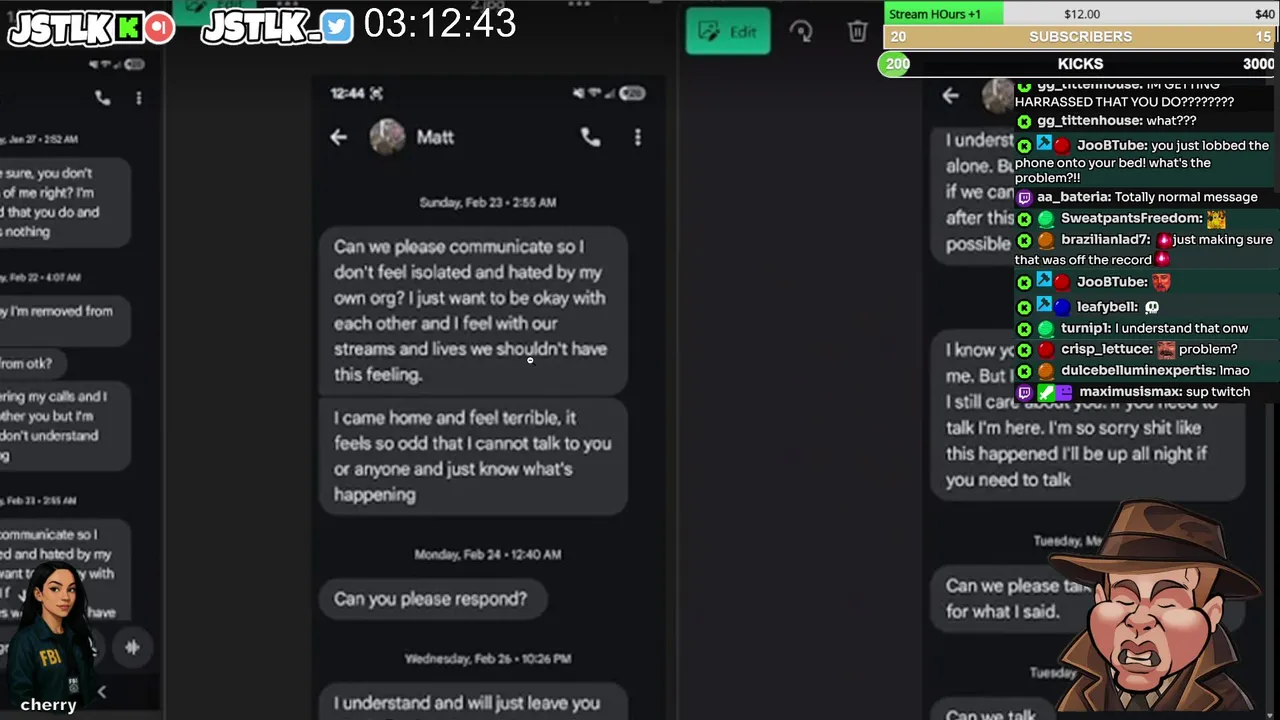Image resolution: width=1280 pixels, height=720 pixels.
Task: Open Matt's contact avatar
Action: pos(387,137)
